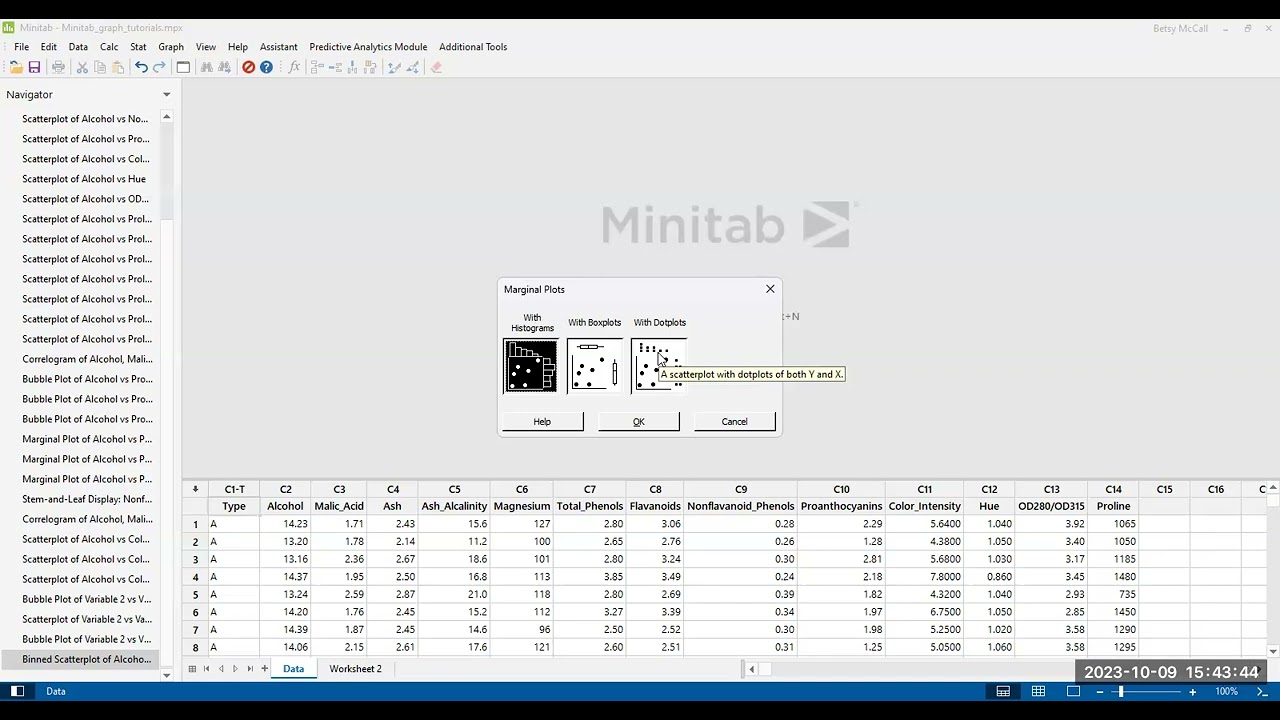Switch to the output-only view icon in the status bar
The width and height of the screenshot is (1280, 720).
[1073, 691]
